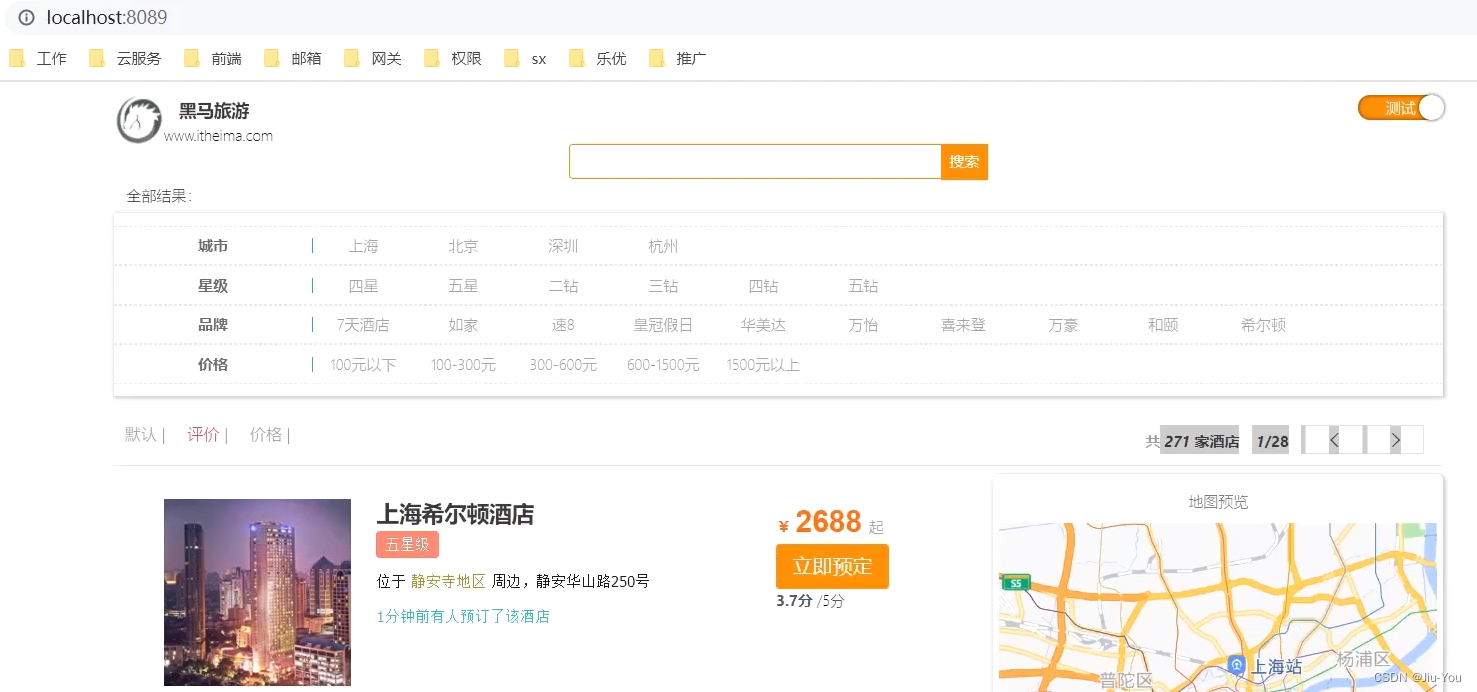The height and width of the screenshot is (692, 1477).
Task: Click the 立即预定 booking button
Action: (832, 566)
